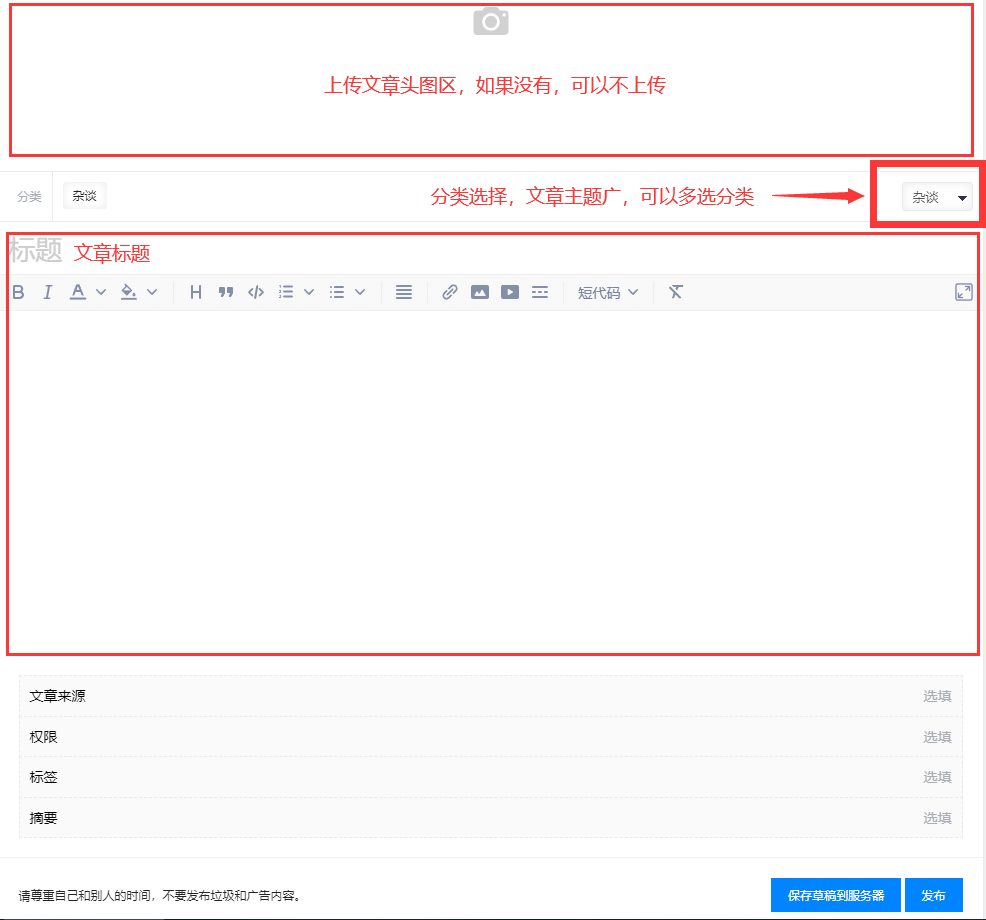This screenshot has width=986, height=920.
Task: Clear formatting with the eraser icon
Action: (x=675, y=292)
